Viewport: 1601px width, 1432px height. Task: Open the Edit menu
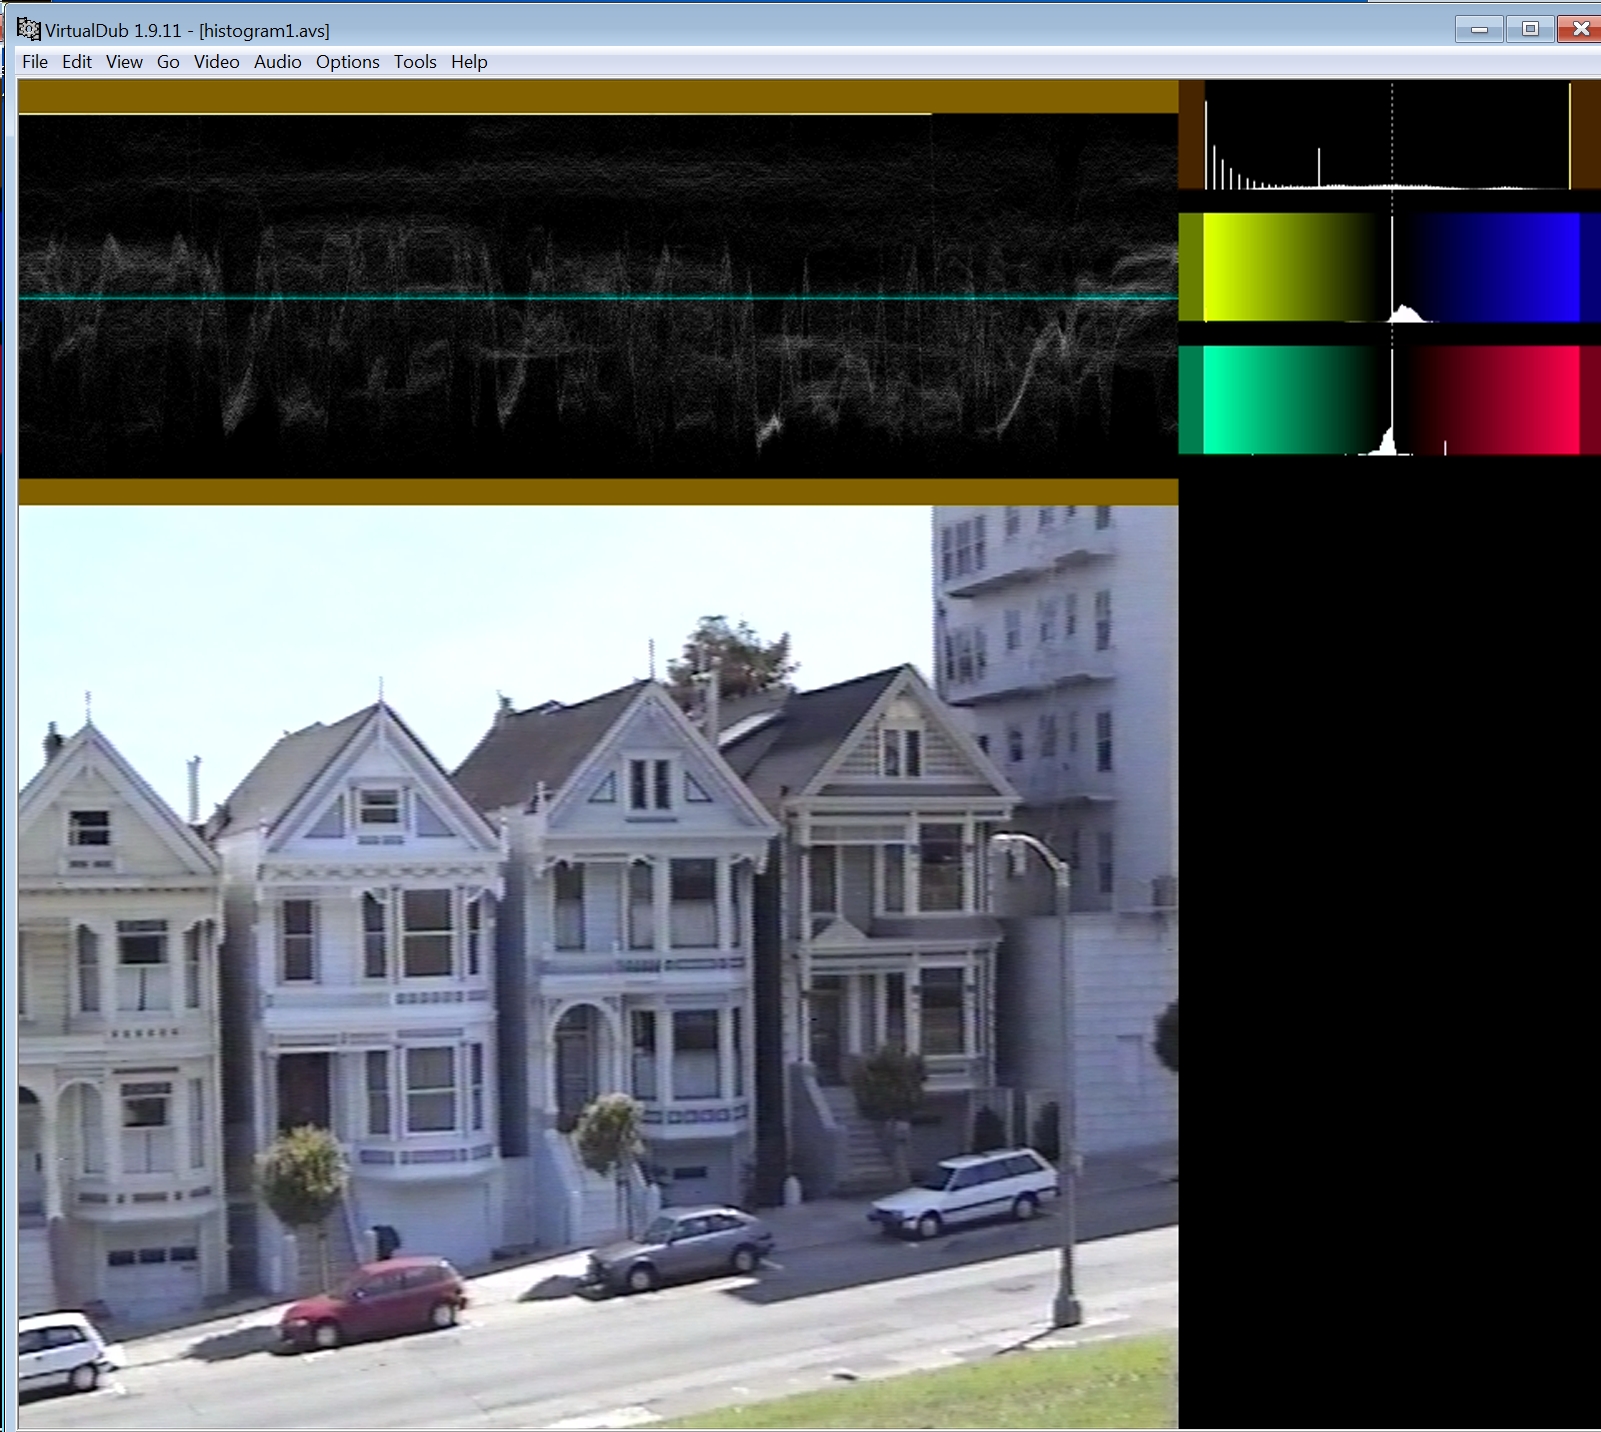coord(77,62)
